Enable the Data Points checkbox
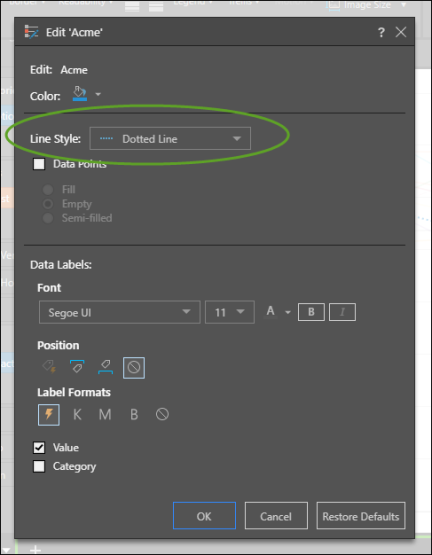 (39, 164)
